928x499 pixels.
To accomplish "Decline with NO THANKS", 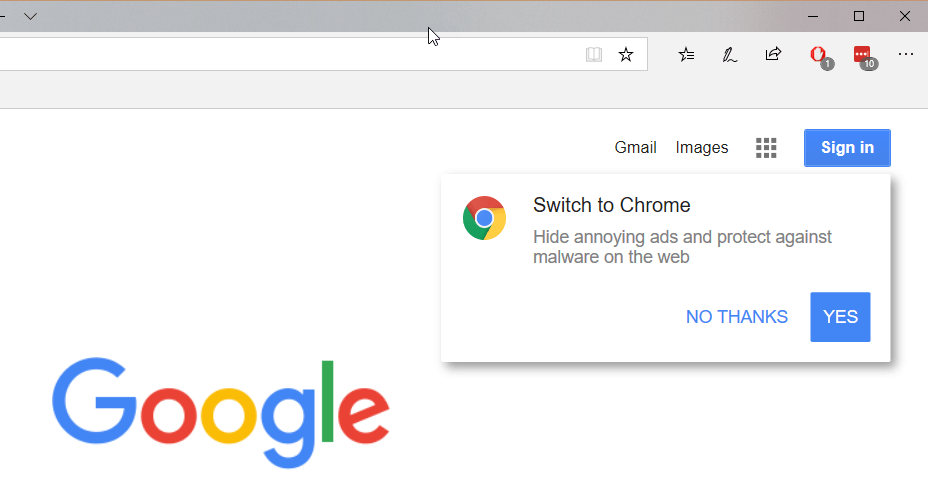I will pos(737,317).
